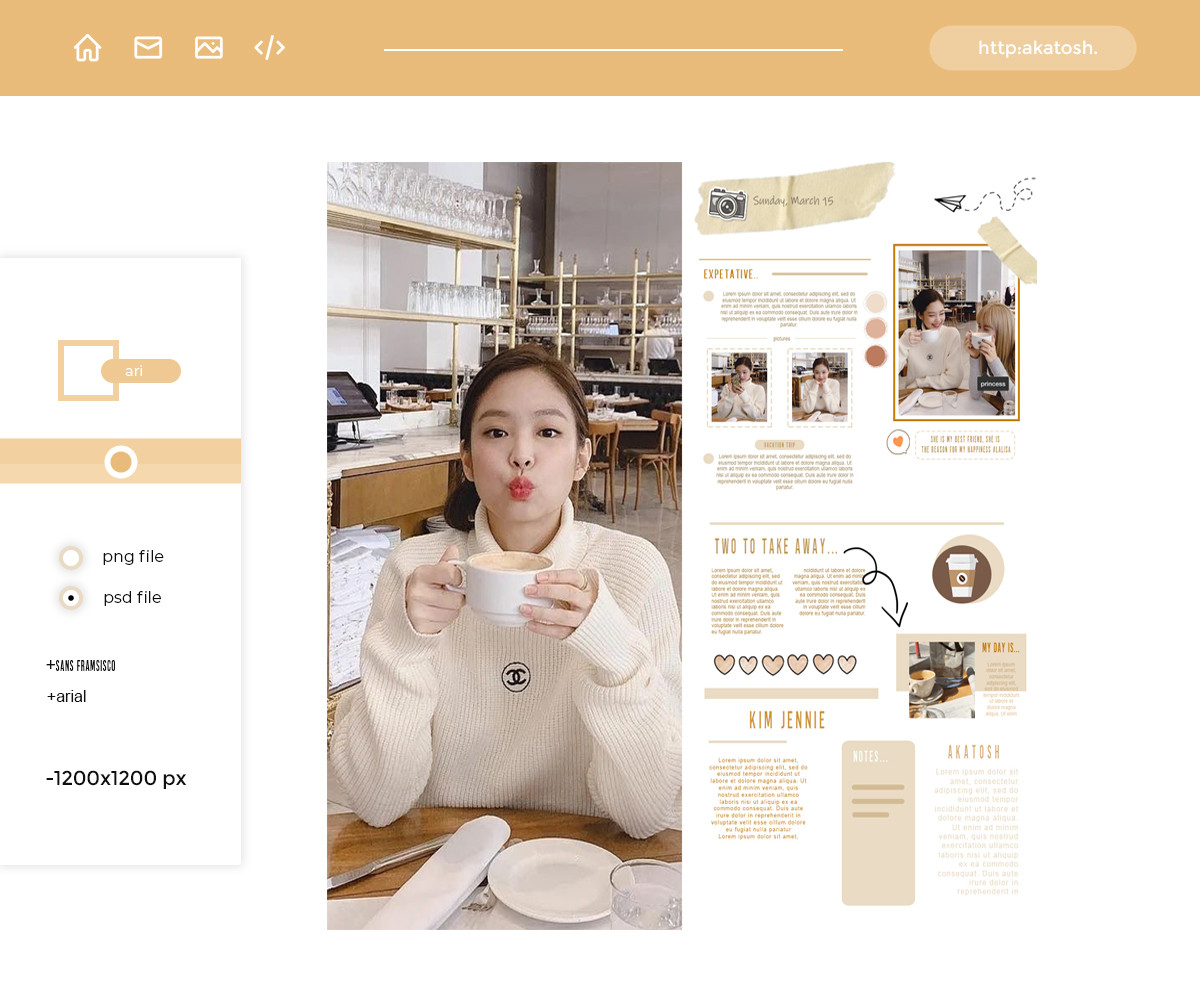The width and height of the screenshot is (1200, 1000).
Task: Click the square frame logo in side panel
Action: point(88,370)
